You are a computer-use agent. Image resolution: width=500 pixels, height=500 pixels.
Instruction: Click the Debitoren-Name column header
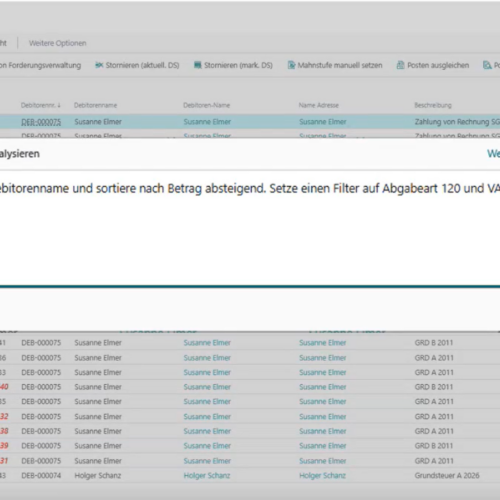[x=207, y=105]
